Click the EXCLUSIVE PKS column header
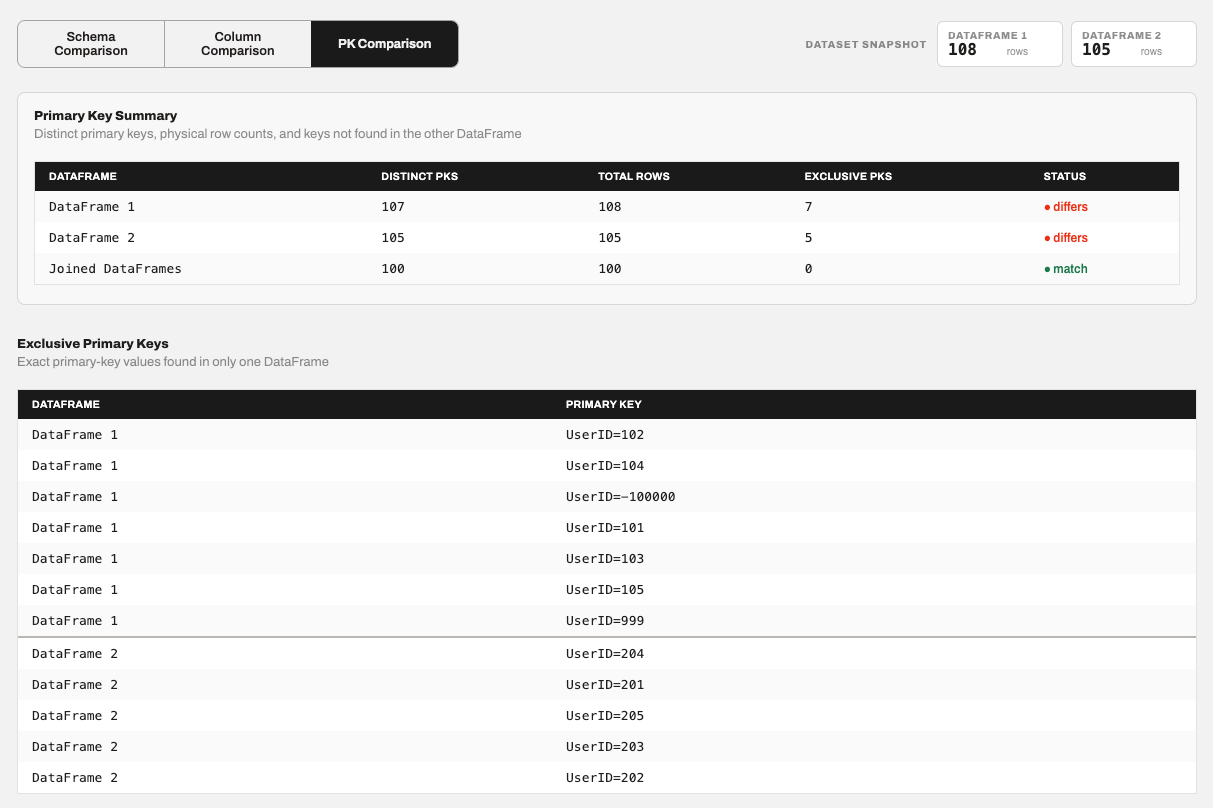1213x808 pixels. (x=848, y=176)
